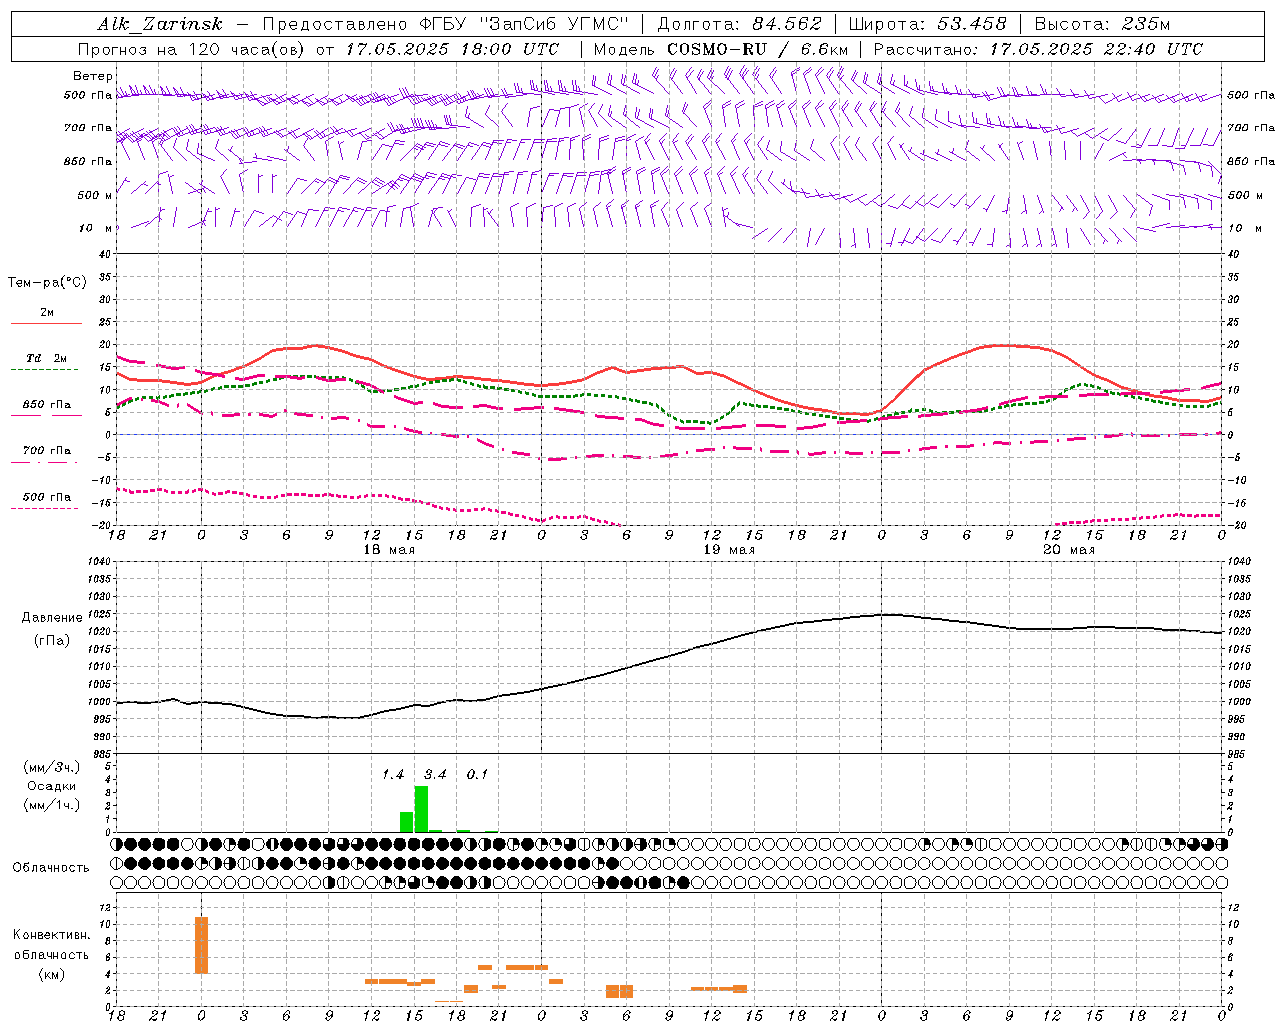Select the latitude value 53.458
Viewport: 1280px width, 1024px height.
pyautogui.click(x=971, y=24)
